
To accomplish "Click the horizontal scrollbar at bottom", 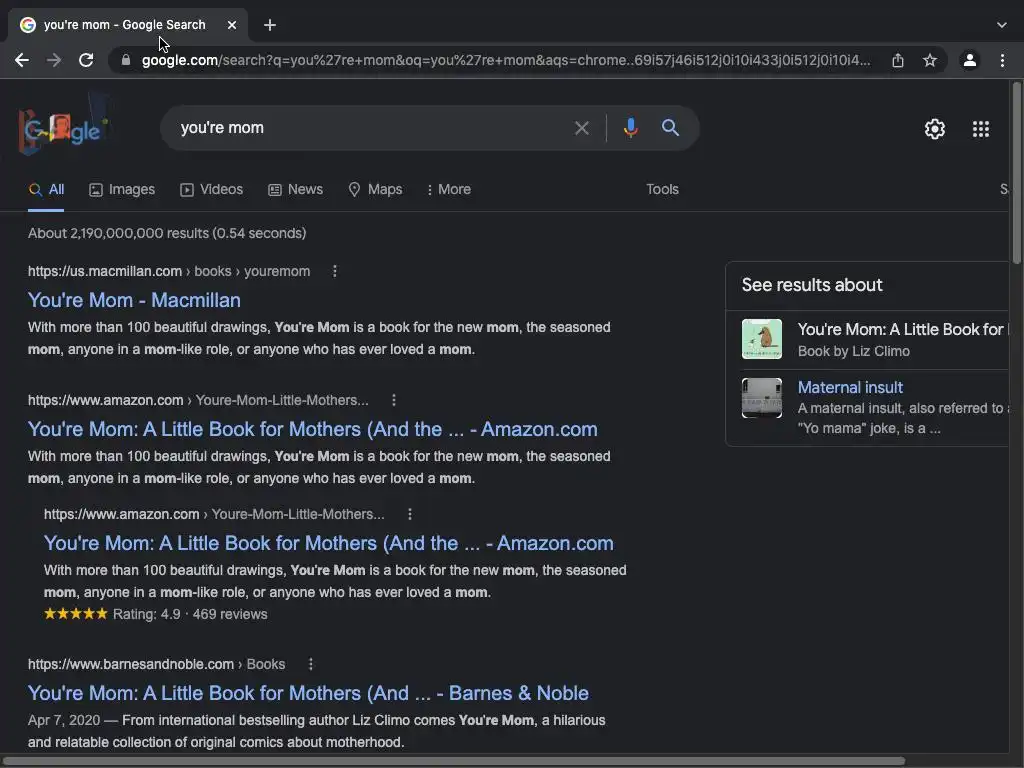I will click(453, 761).
